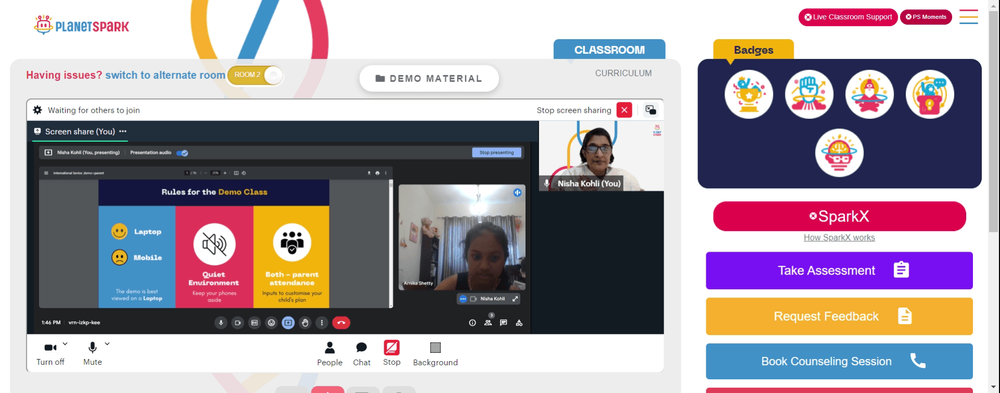Switch to the CURRICULUM tab
This screenshot has height=393, width=1000.
click(623, 73)
